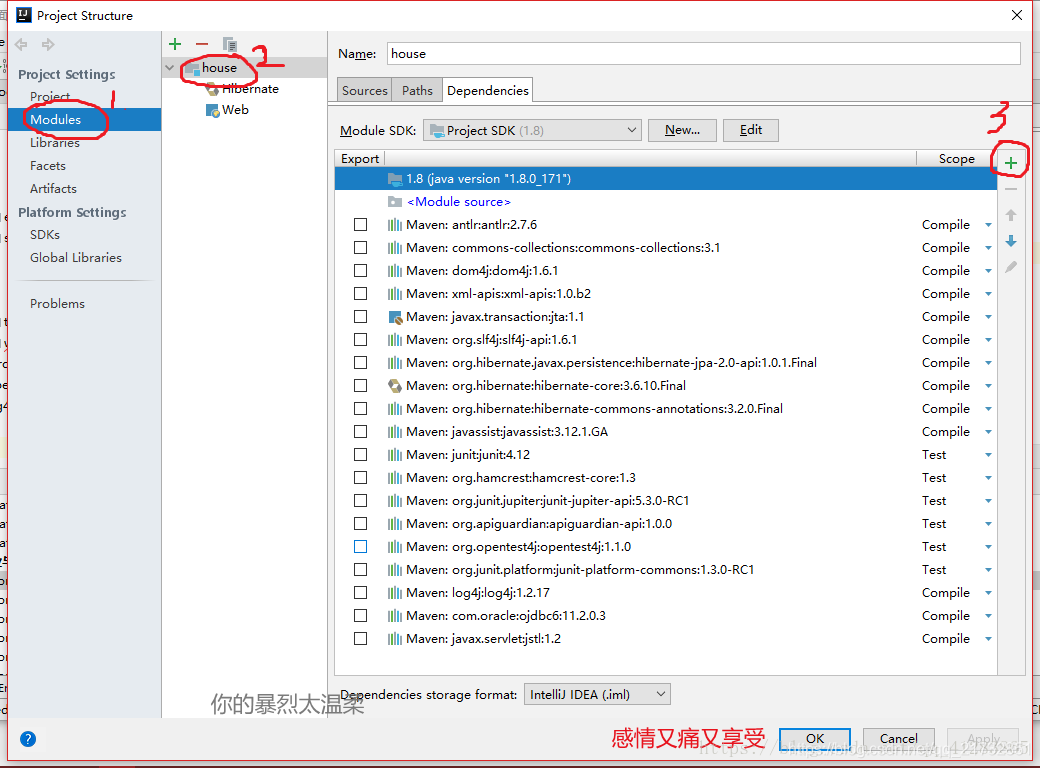Viewport: 1040px width, 768px height.
Task: Check export box for javax.servlet:jstl:1.2
Action: 360,639
